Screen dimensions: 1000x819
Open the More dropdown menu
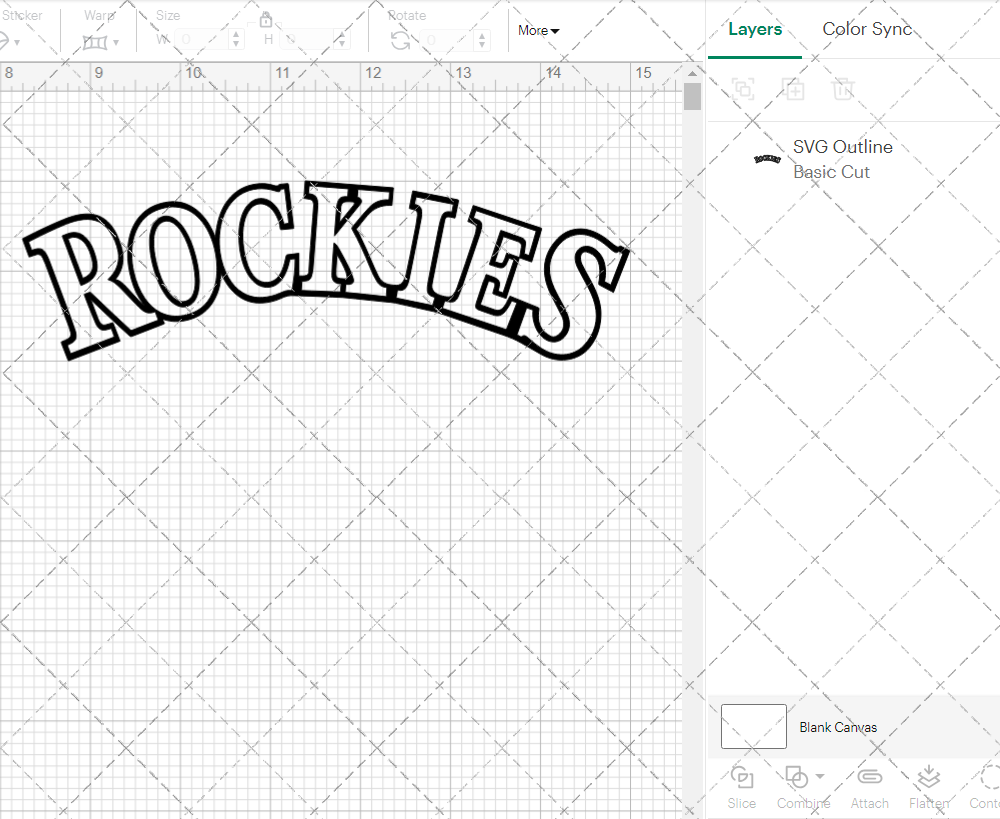pos(538,30)
